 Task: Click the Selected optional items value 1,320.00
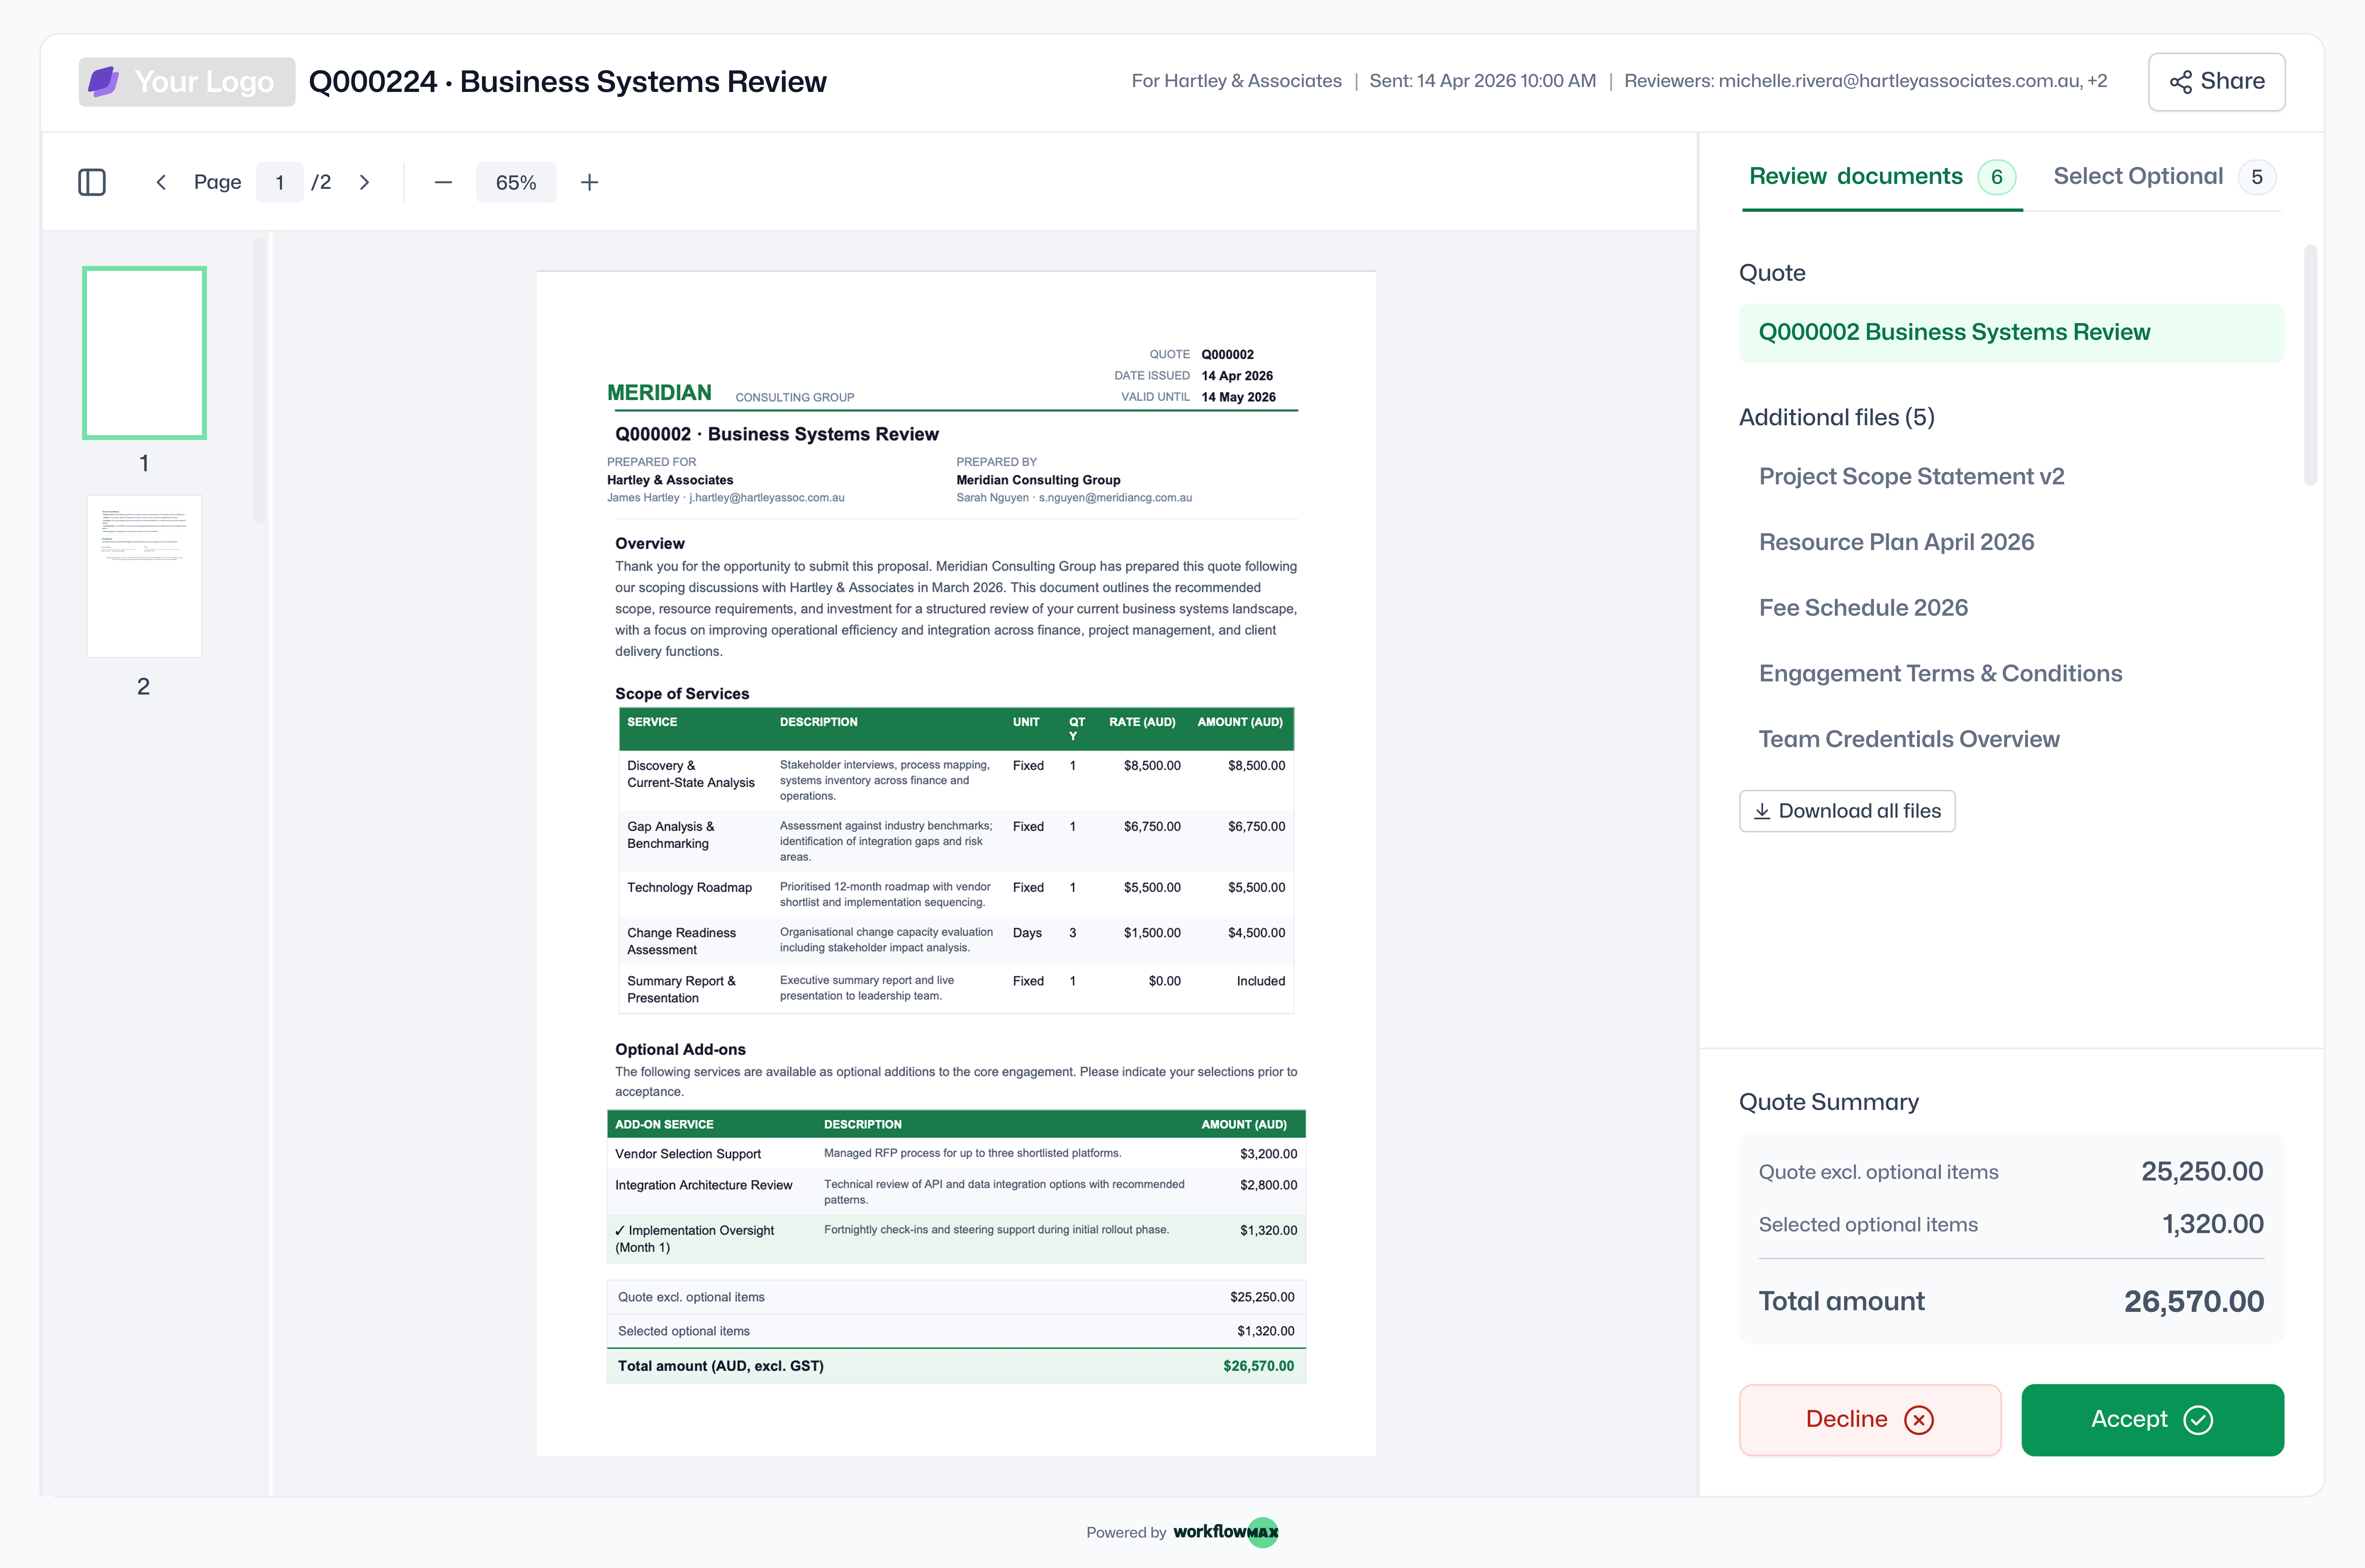tap(2213, 1224)
